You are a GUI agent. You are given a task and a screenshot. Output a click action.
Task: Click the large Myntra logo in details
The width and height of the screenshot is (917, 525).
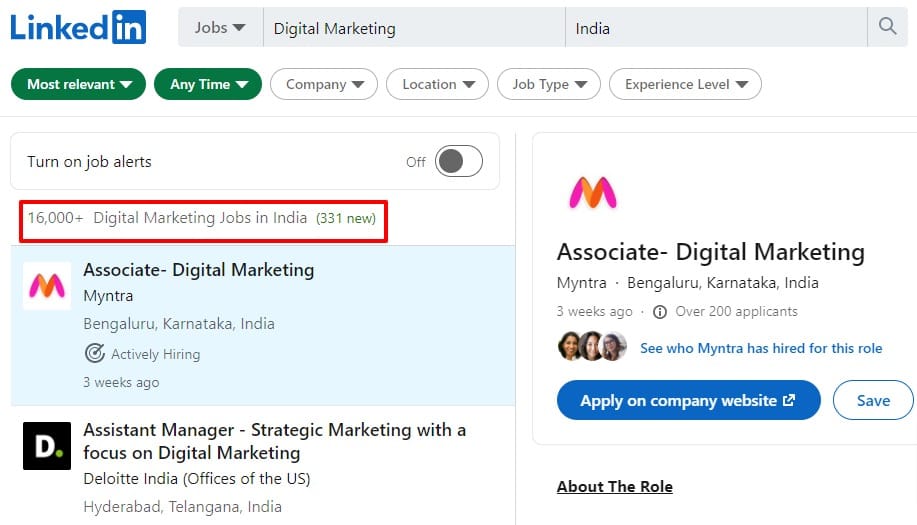tap(593, 193)
